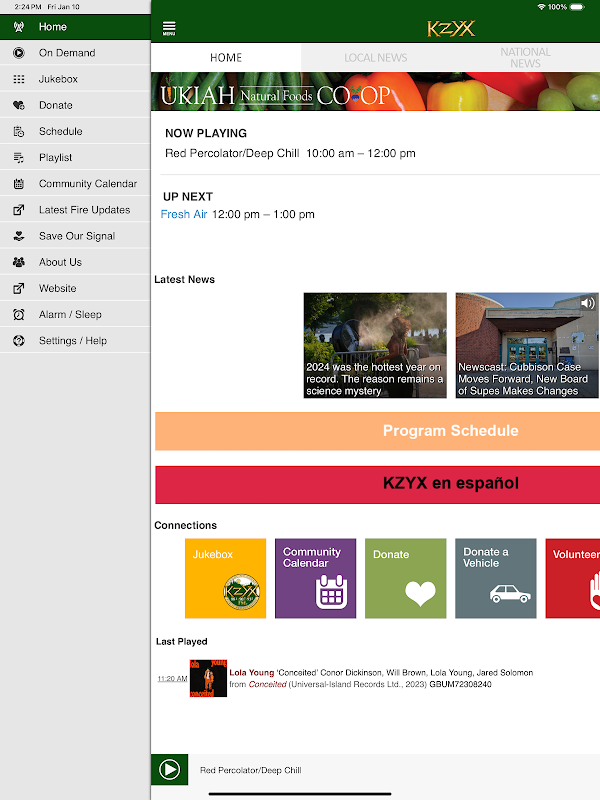Tap the Community Calendar icon in sidebar
600x800 pixels.
[x=19, y=184]
